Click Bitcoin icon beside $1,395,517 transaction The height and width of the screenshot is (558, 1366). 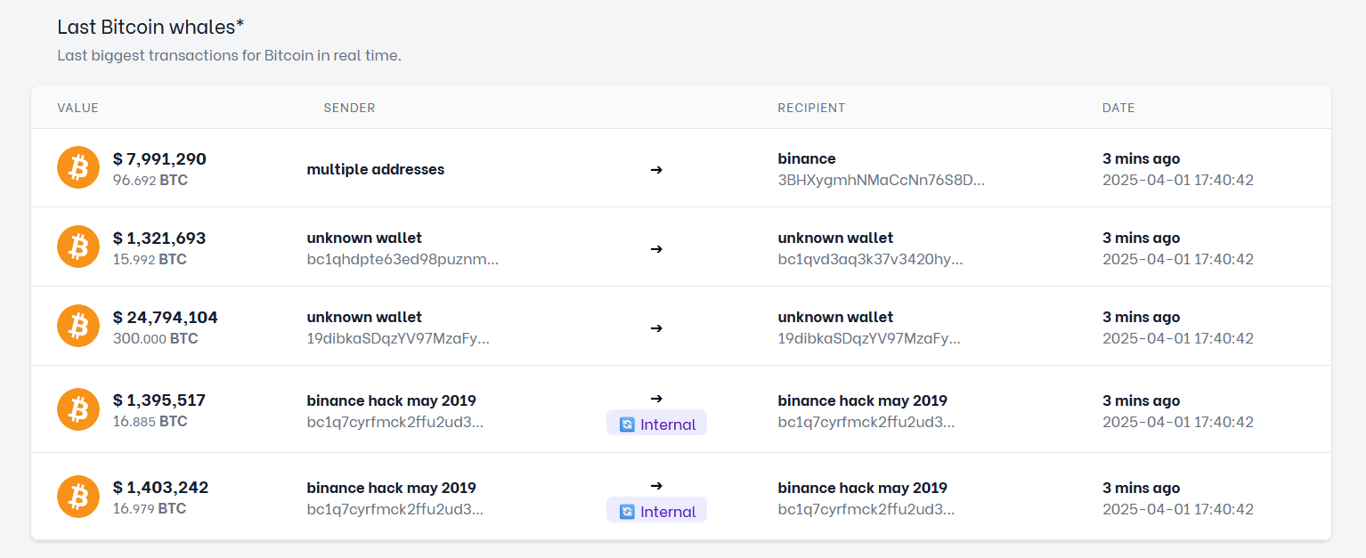pyautogui.click(x=78, y=409)
